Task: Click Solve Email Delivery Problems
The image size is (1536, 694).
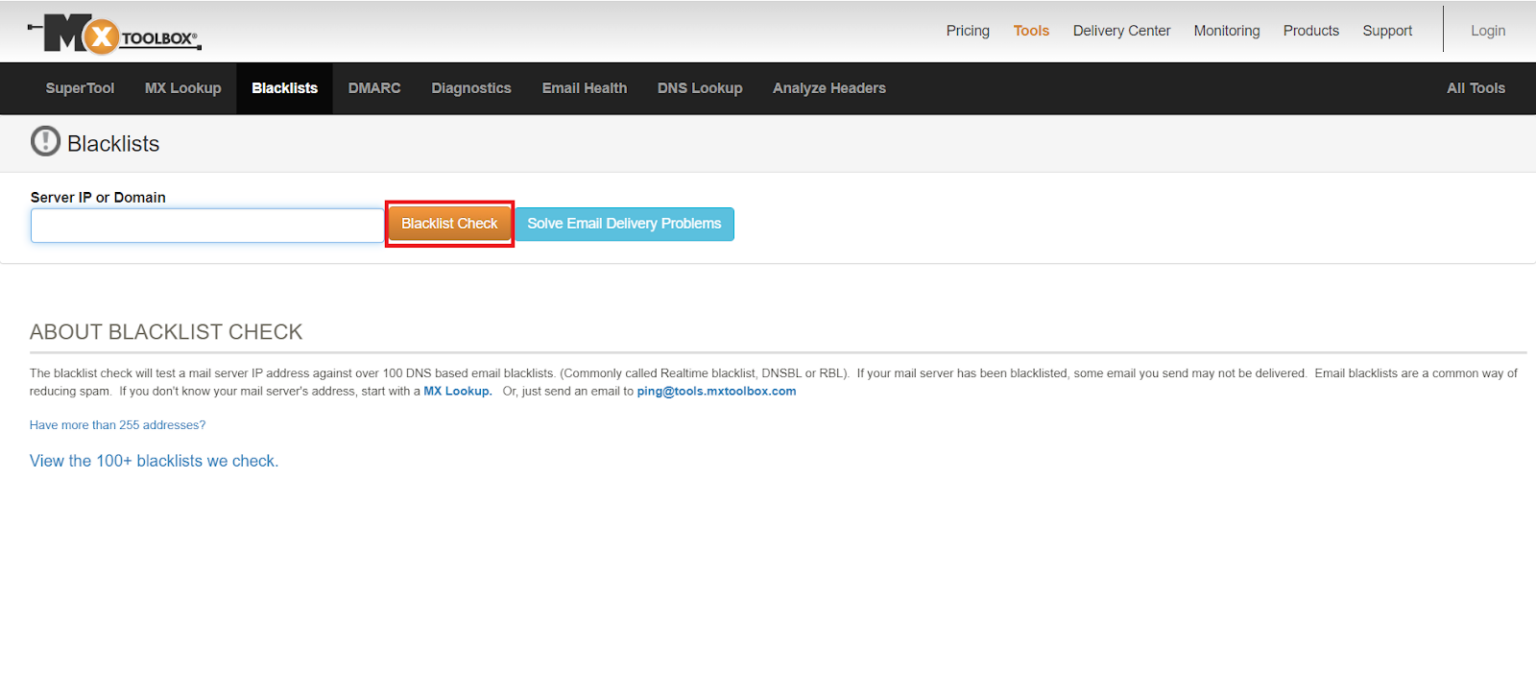Action: [x=624, y=224]
